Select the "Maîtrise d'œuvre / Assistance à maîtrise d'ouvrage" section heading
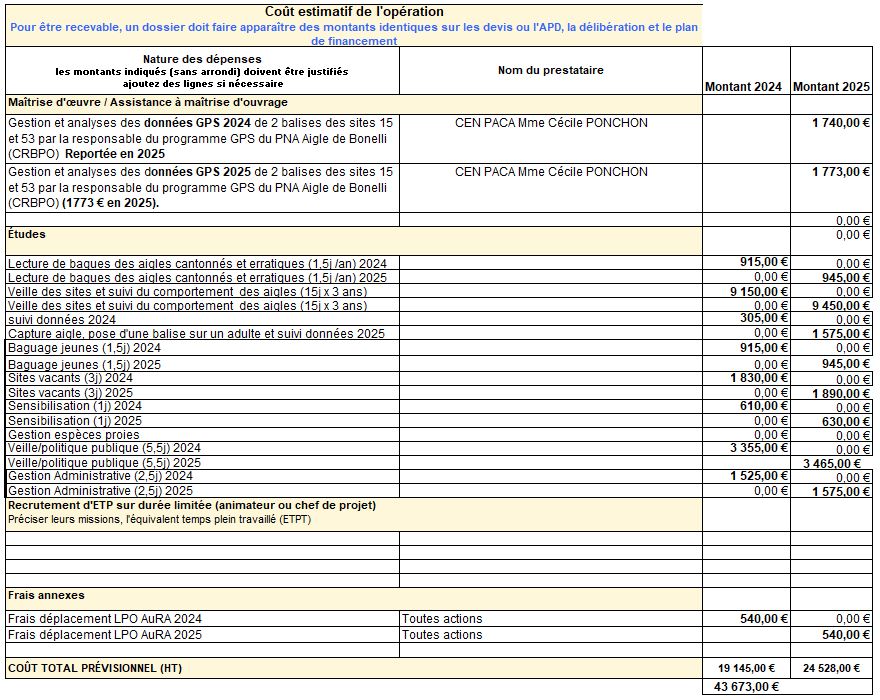 (x=148, y=102)
